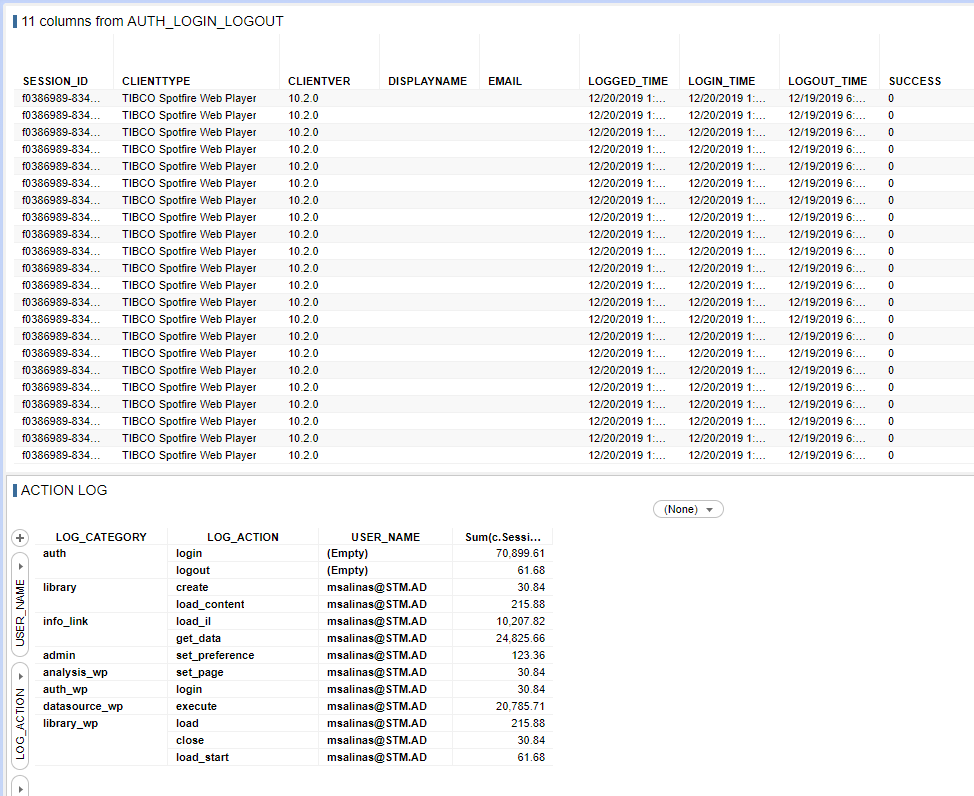This screenshot has height=796, width=974.
Task: Click the '11 columns from AUTH_LOGIN_LOGOUT' title
Action: 152,21
